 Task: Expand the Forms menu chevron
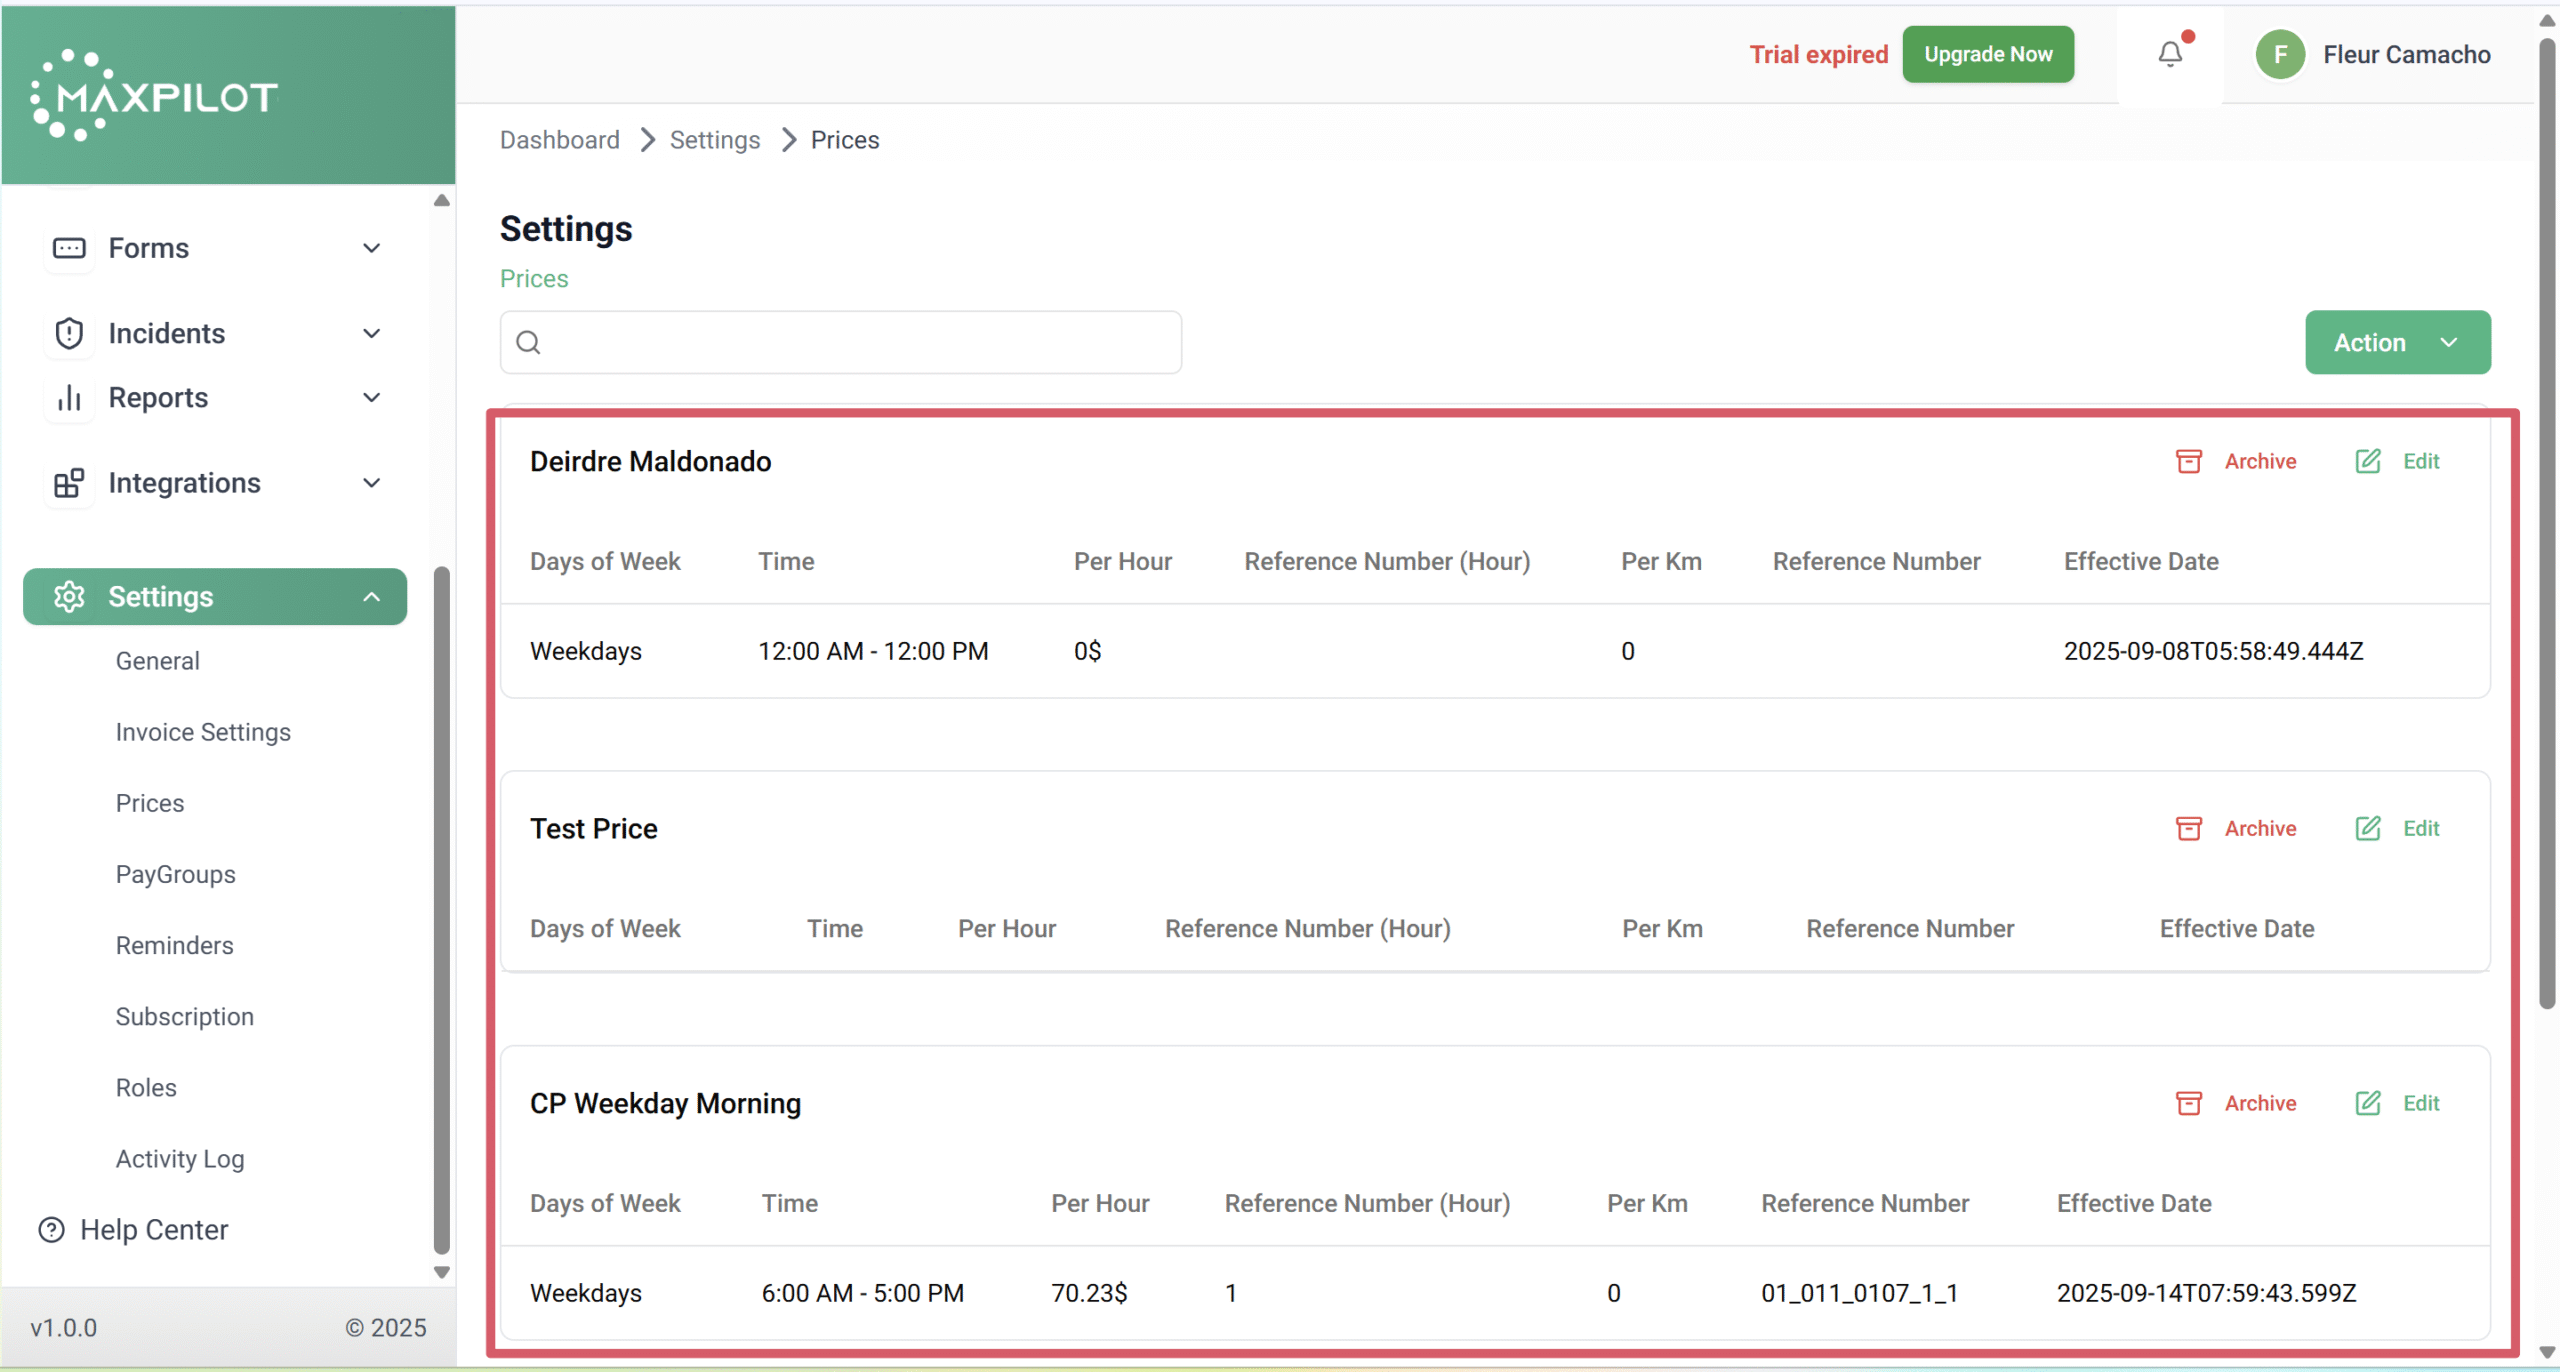coord(371,248)
